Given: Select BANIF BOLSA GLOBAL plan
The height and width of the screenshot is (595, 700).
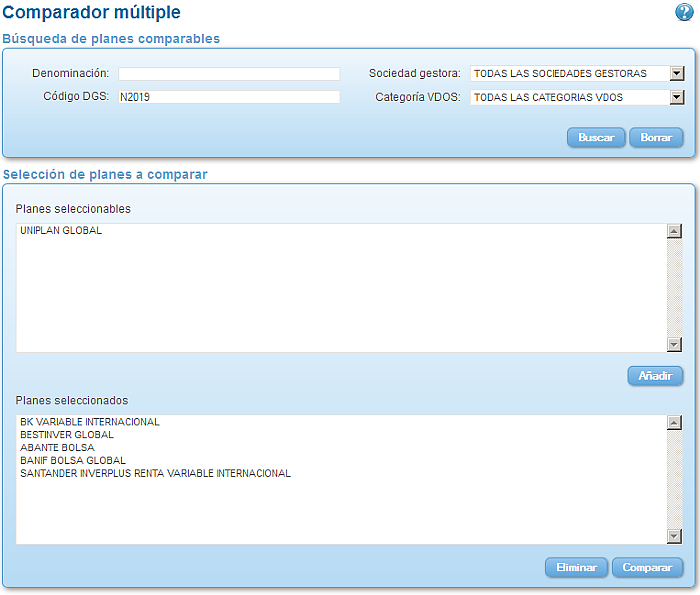Looking at the screenshot, I should tap(73, 460).
